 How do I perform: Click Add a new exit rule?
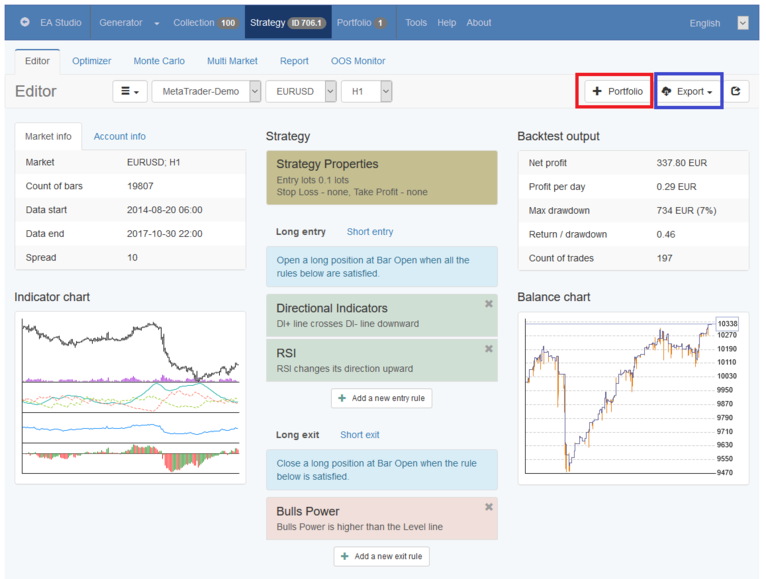382,557
